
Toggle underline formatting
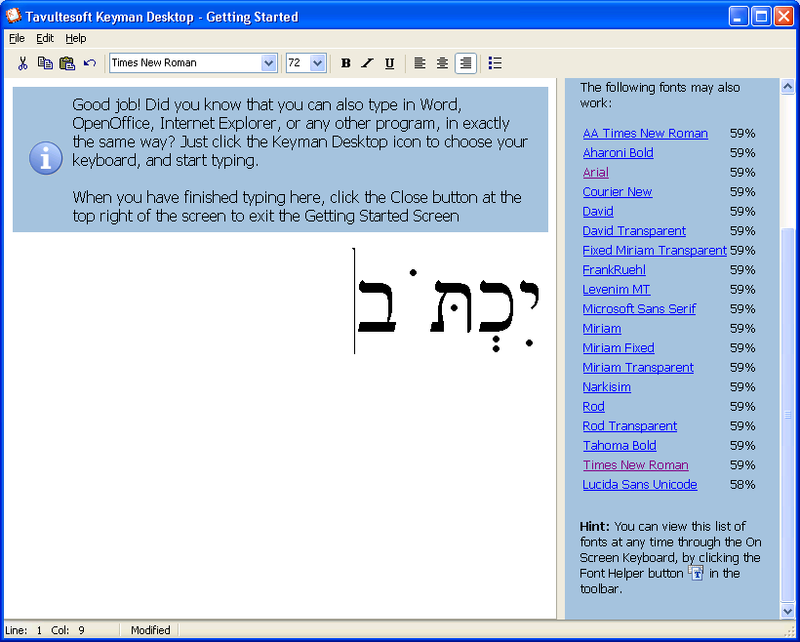[389, 63]
